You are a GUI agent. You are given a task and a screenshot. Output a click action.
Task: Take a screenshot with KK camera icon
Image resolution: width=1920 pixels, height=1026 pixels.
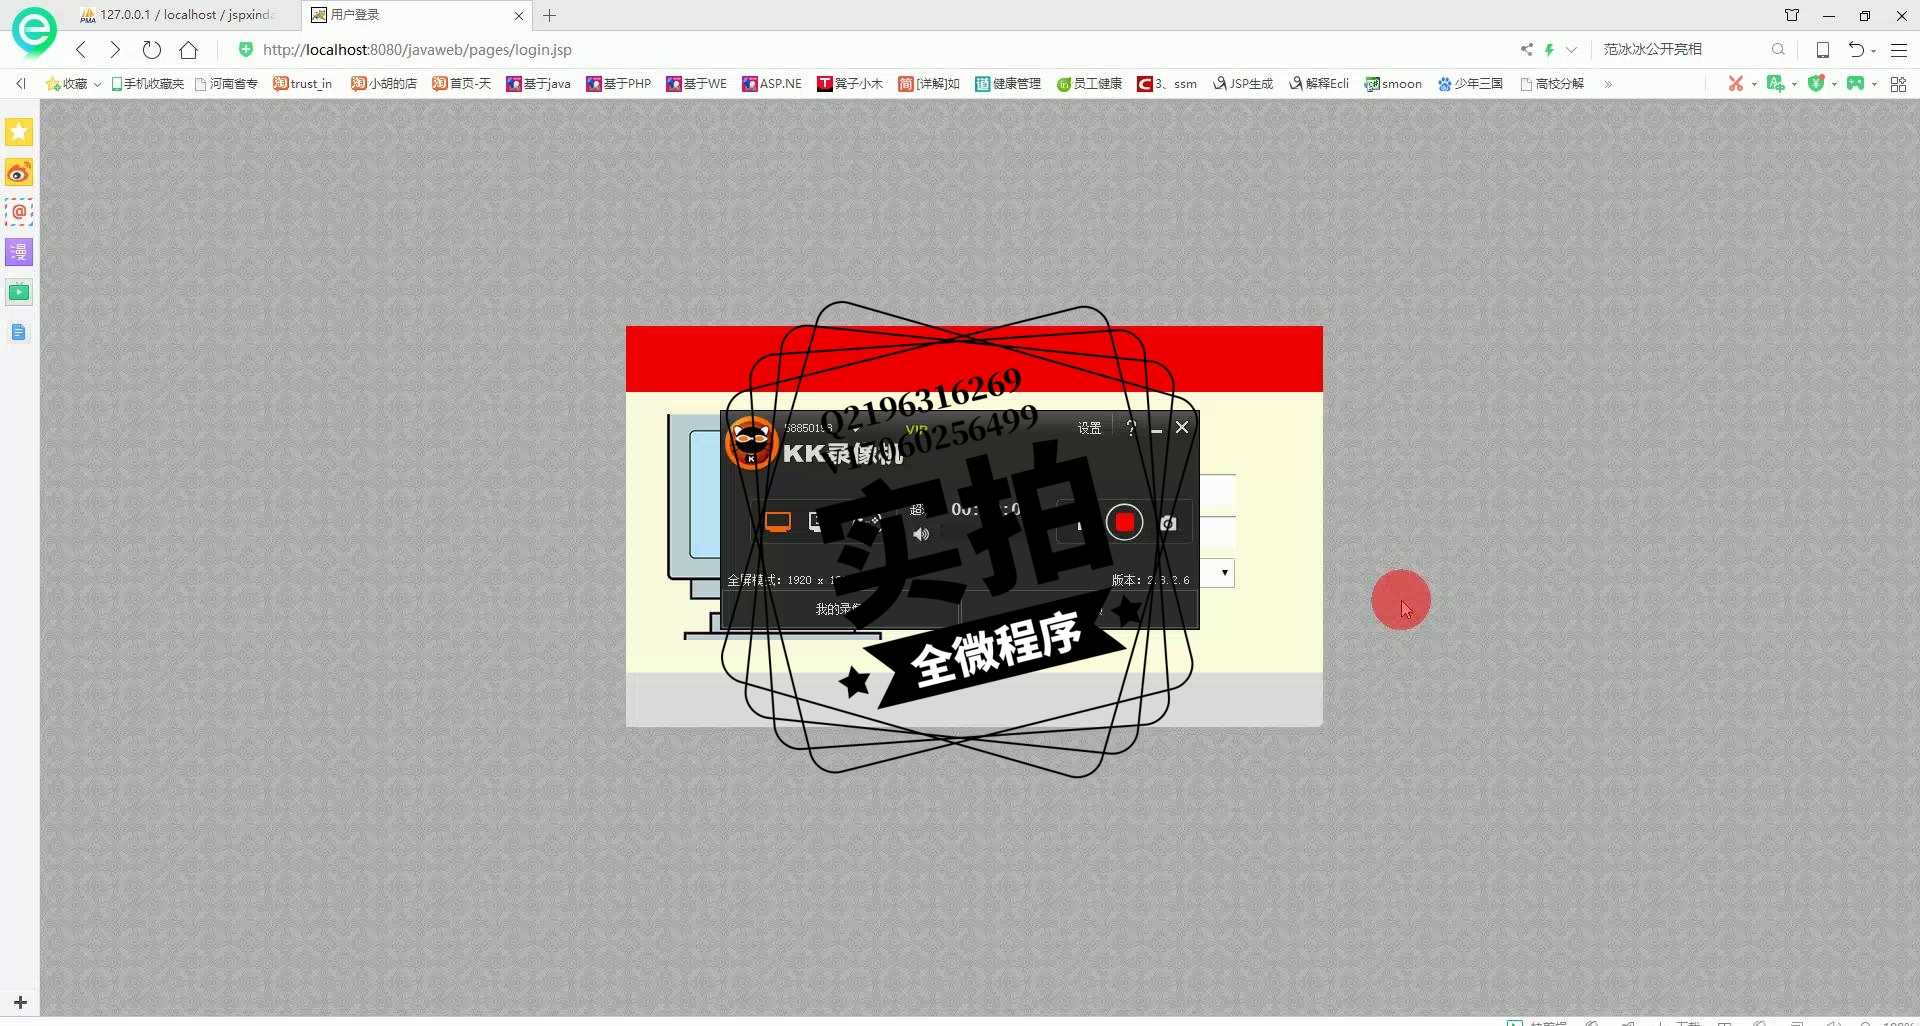(1168, 523)
